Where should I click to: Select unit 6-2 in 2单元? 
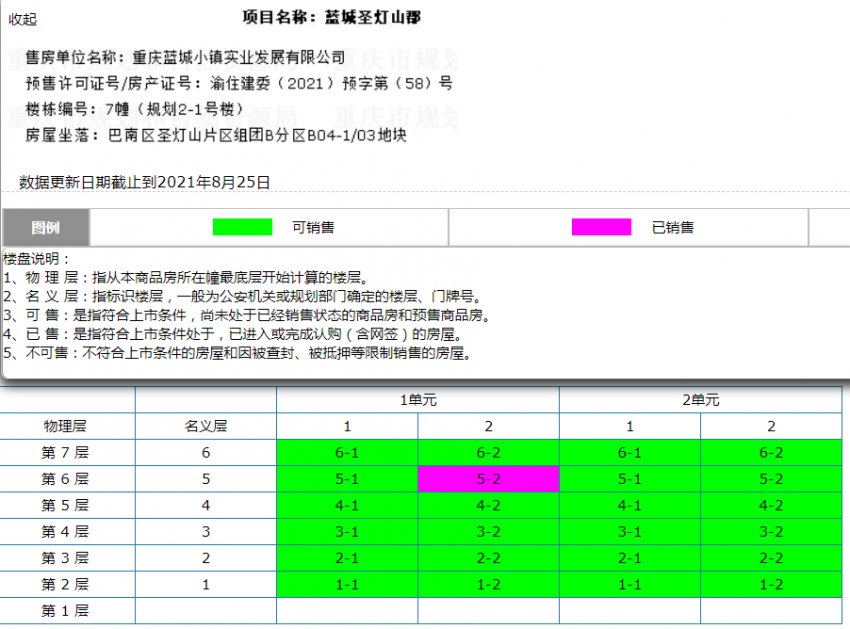(771, 452)
